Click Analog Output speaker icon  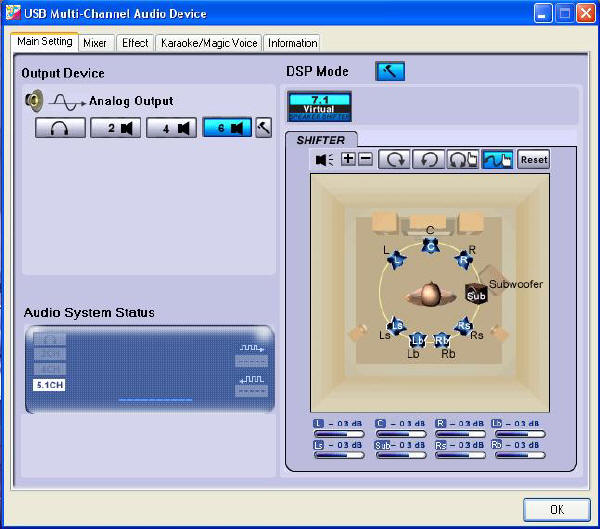pos(34,101)
